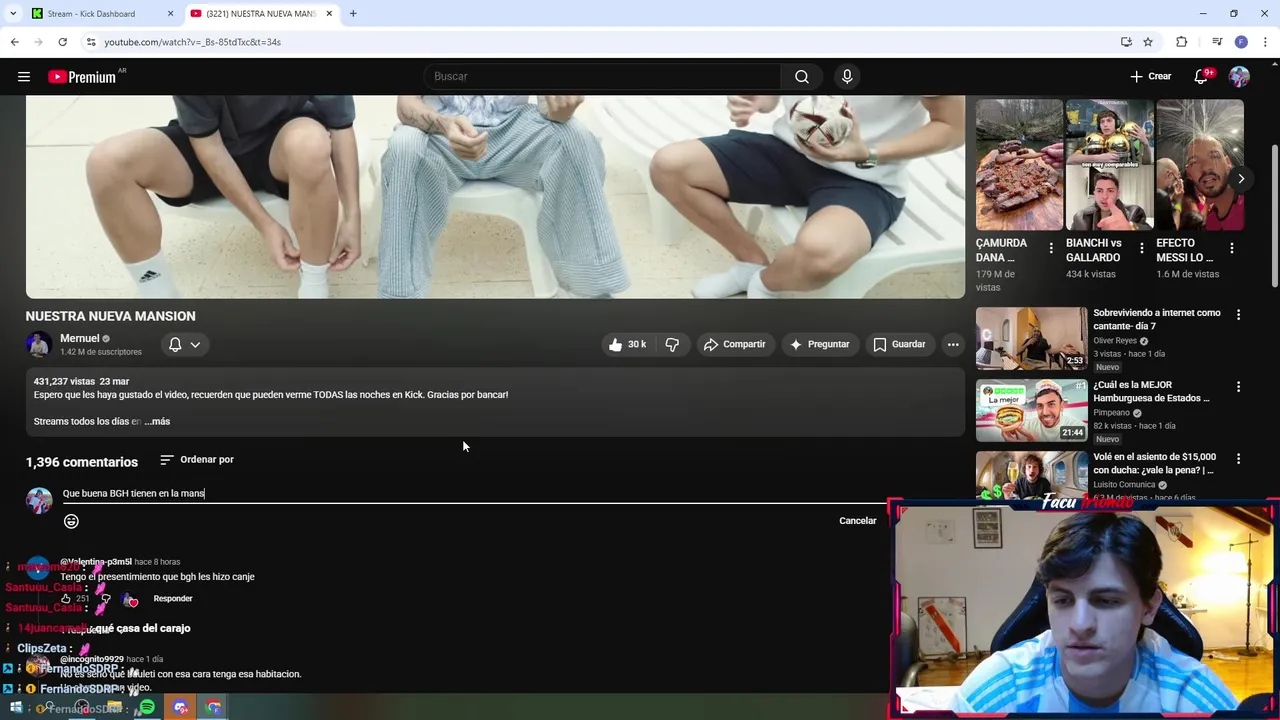Open the Chrome profile F avatar
This screenshot has width=1280, height=720.
tap(1241, 42)
